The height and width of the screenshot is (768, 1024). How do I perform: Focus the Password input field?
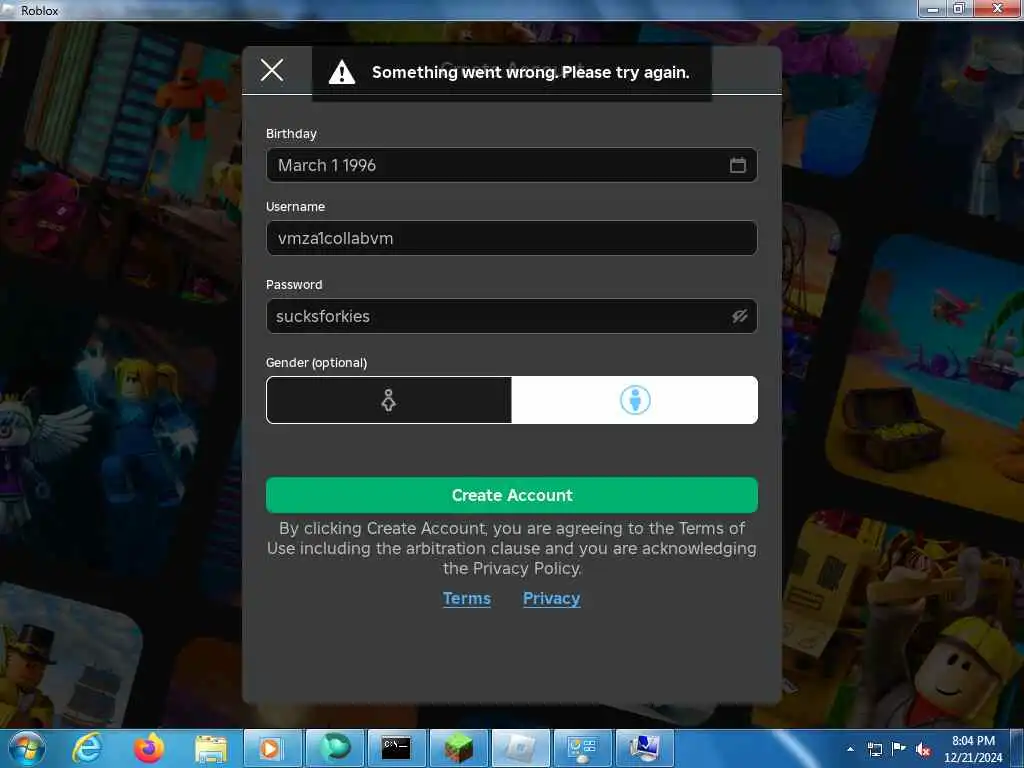click(x=511, y=316)
